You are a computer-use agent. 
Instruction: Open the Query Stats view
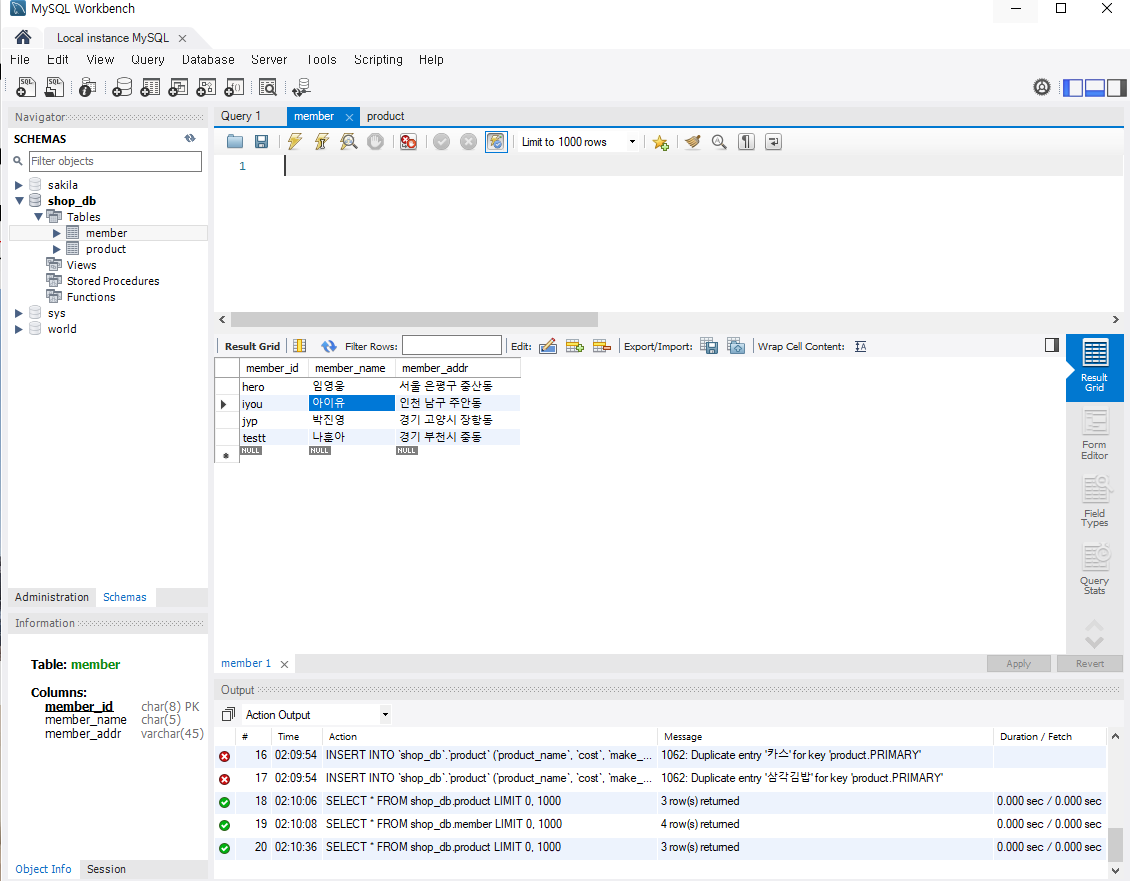(x=1094, y=570)
